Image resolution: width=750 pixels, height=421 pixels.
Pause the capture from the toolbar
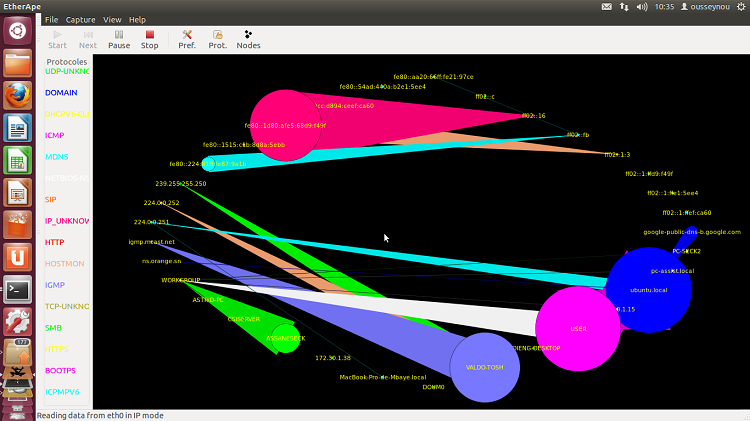pyautogui.click(x=119, y=38)
